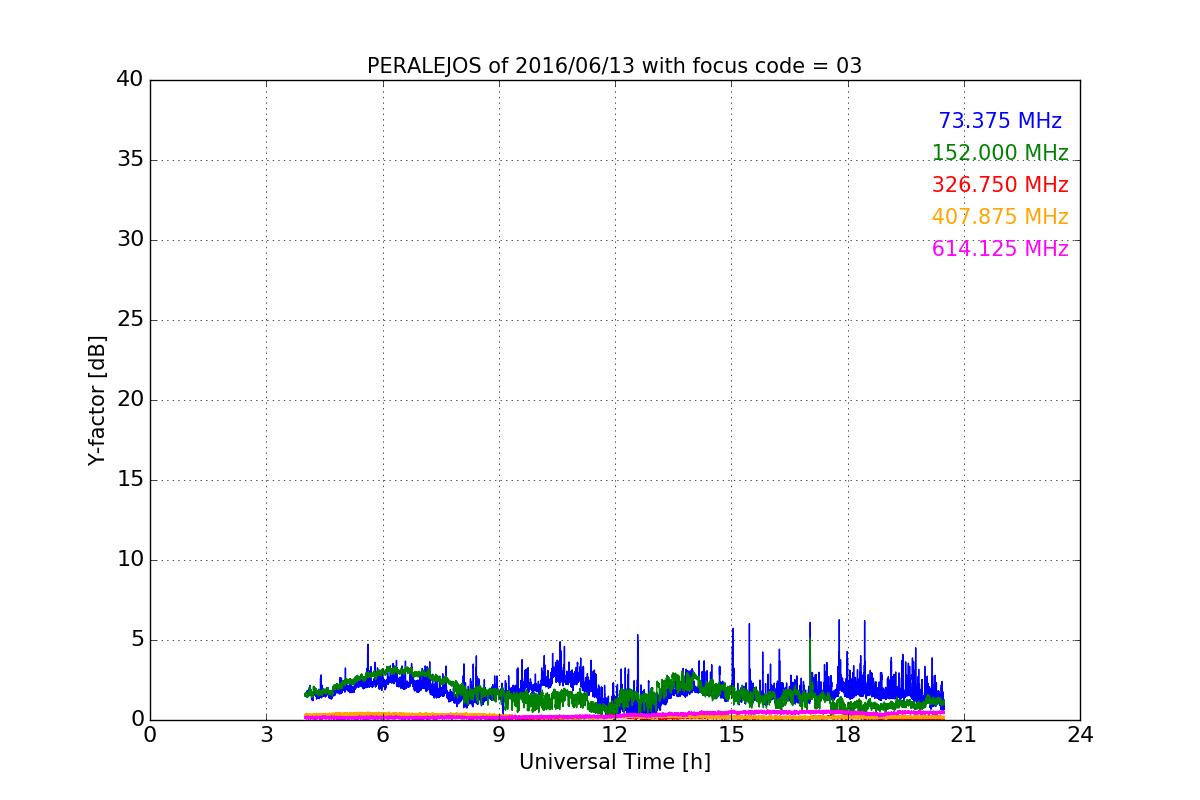Image resolution: width=1200 pixels, height=800 pixels.
Task: Click the plot title mentioning PERALEJOS
Action: pos(614,66)
